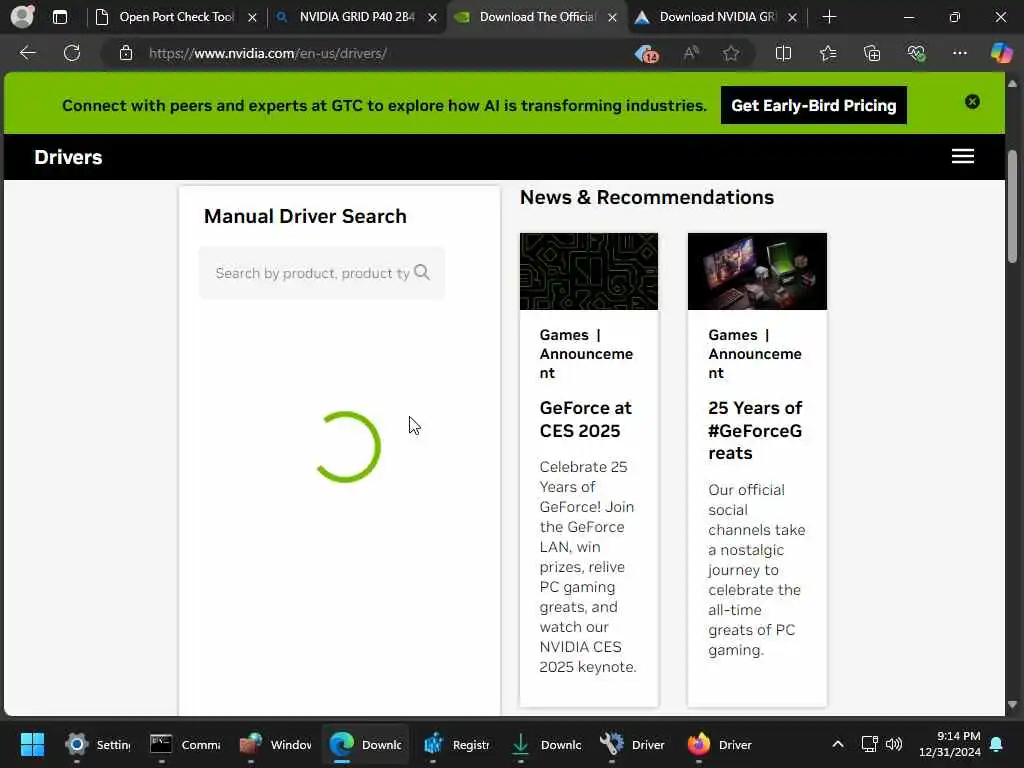The height and width of the screenshot is (768, 1024).
Task: Add this page to favorites star
Action: (731, 53)
